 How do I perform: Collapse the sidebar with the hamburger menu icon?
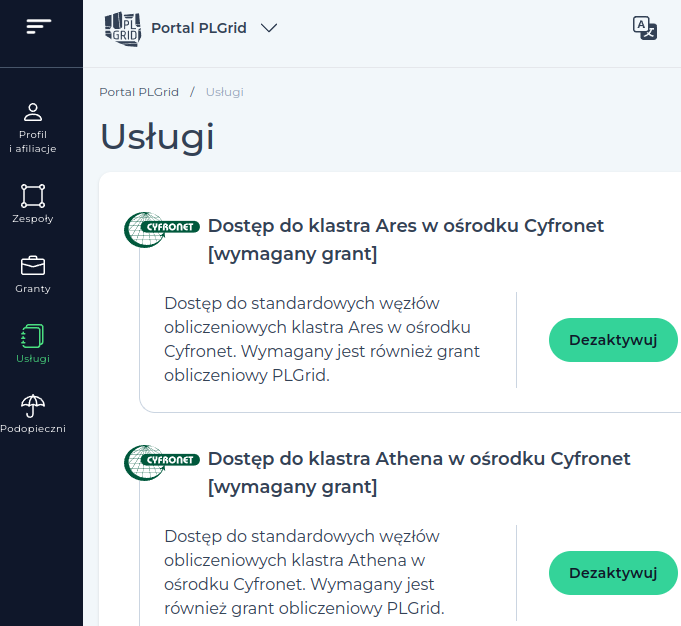[38, 26]
